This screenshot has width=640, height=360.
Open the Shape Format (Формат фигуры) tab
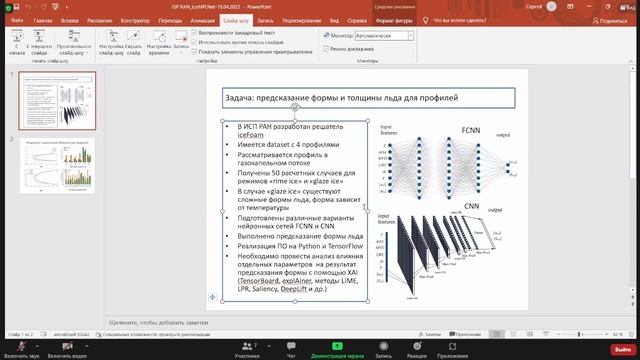[x=394, y=20]
